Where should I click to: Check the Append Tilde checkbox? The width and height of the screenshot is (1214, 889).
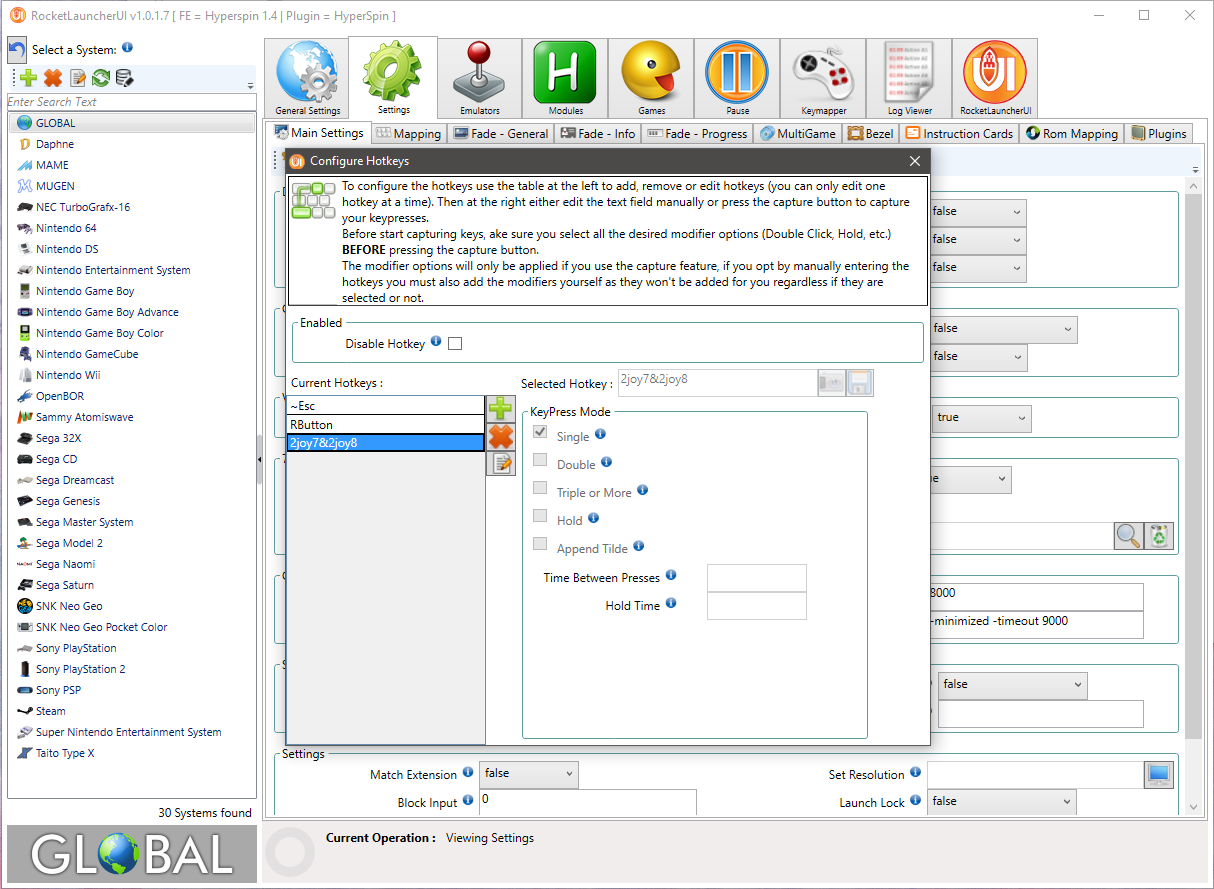(540, 545)
